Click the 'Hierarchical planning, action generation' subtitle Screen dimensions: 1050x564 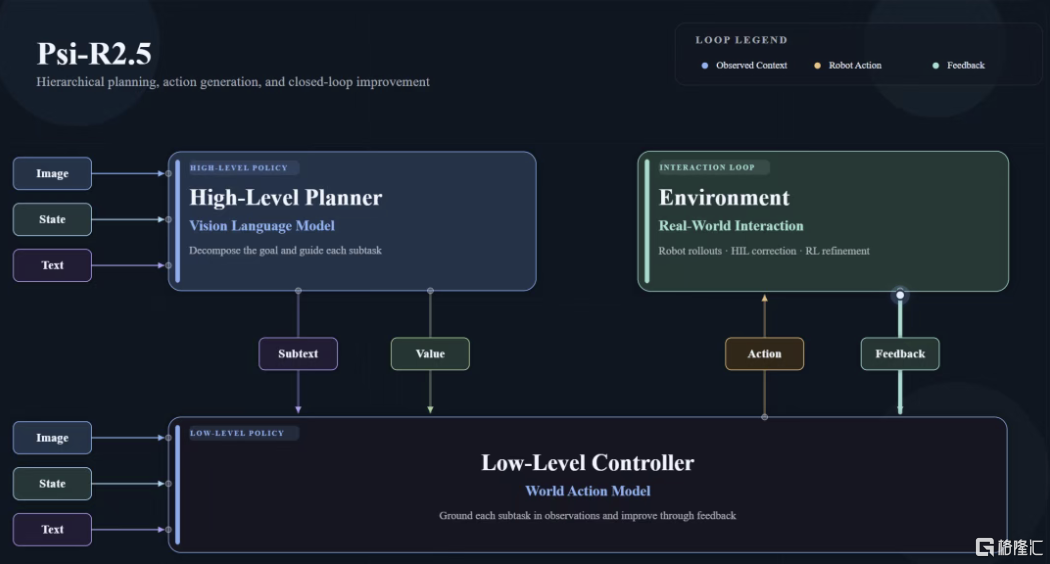click(x=233, y=82)
